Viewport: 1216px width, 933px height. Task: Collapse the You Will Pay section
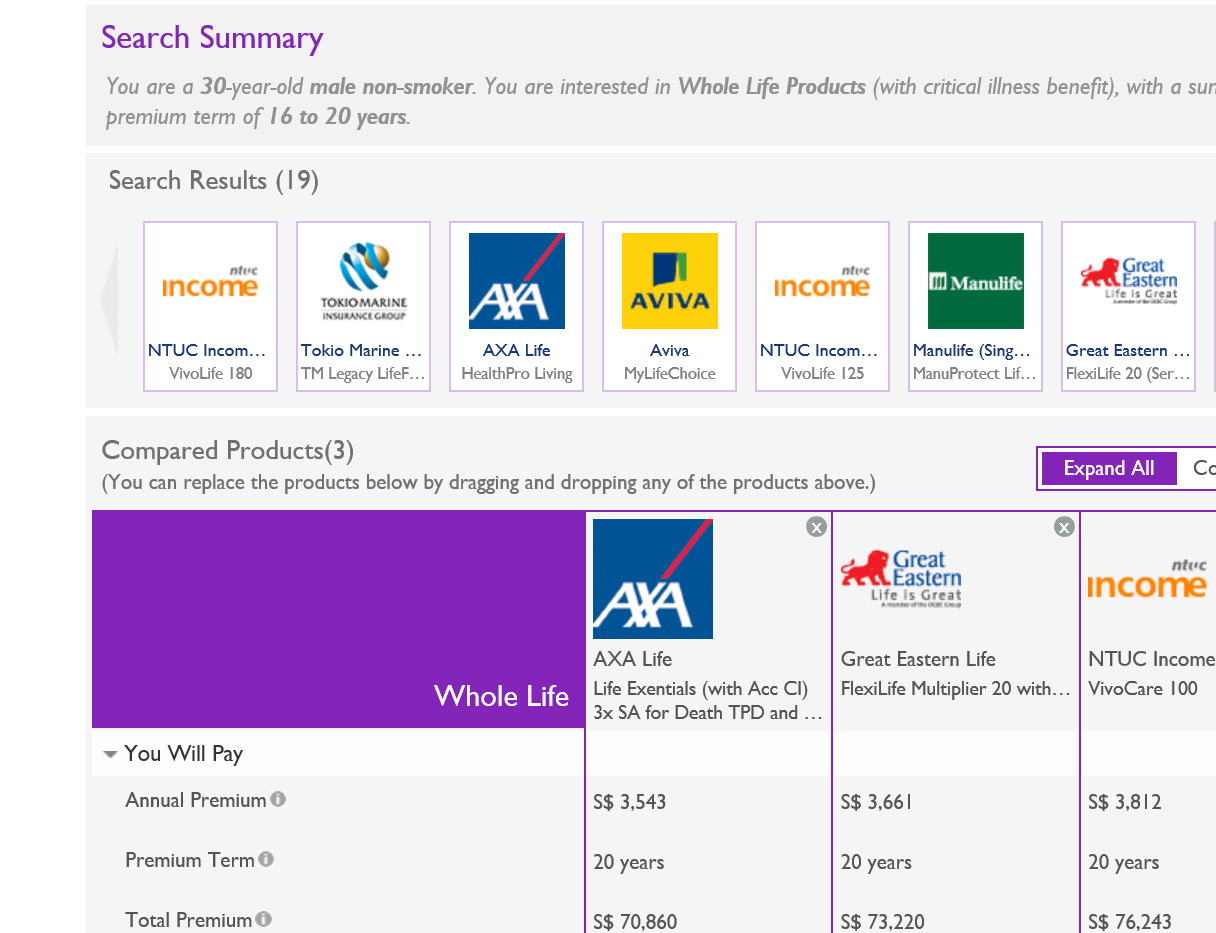(111, 755)
